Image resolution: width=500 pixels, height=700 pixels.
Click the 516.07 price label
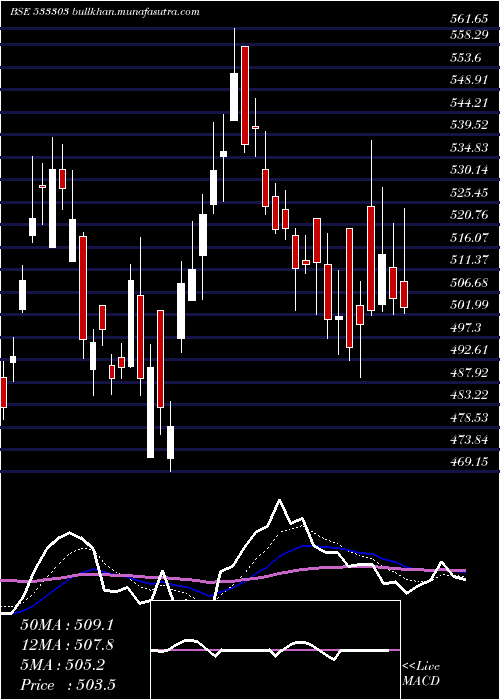(469, 238)
